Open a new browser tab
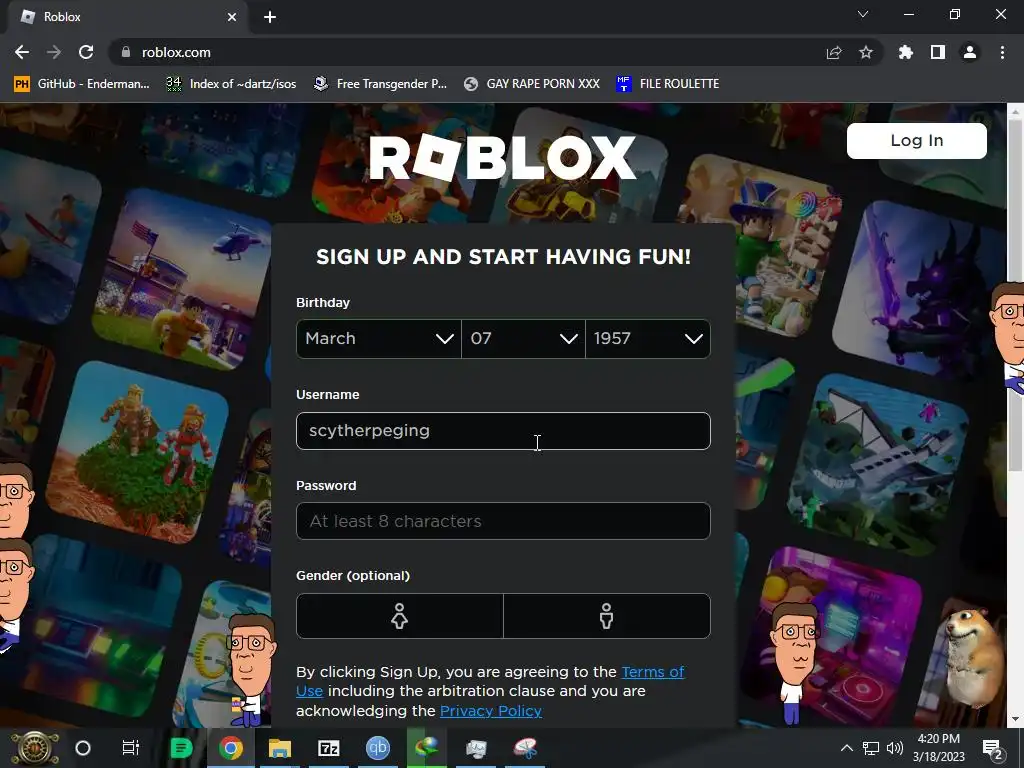The height and width of the screenshot is (768, 1024). 270,17
